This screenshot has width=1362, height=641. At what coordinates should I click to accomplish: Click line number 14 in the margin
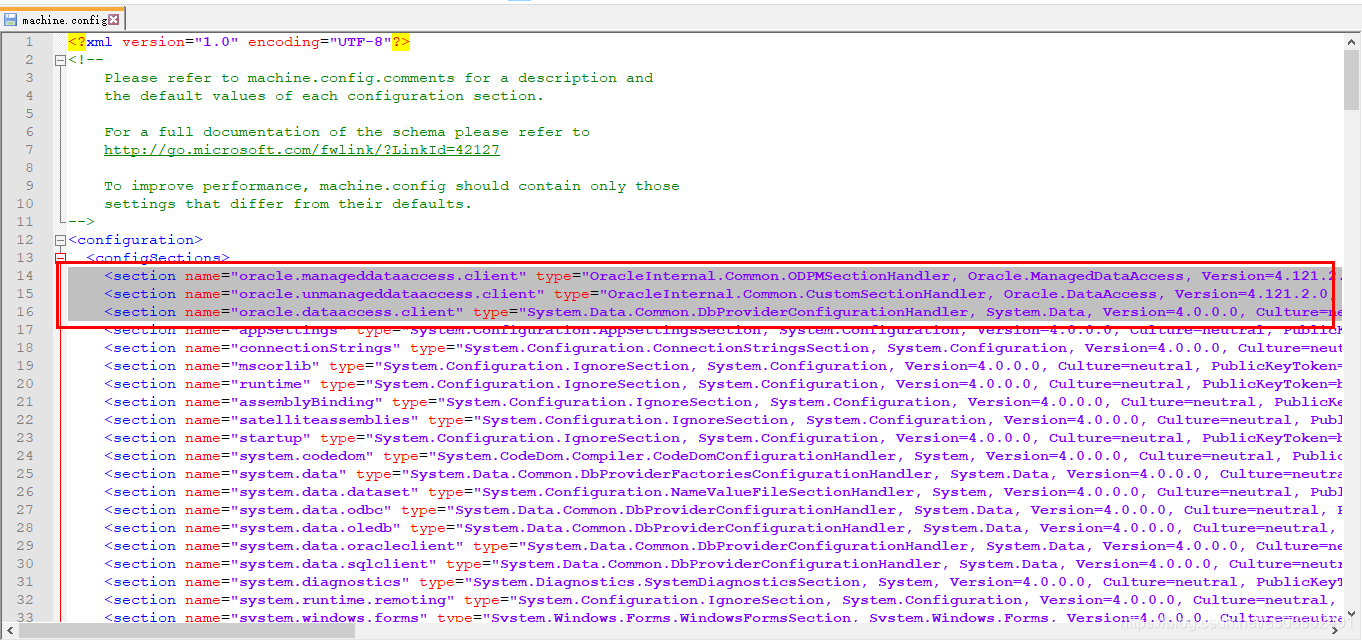25,276
